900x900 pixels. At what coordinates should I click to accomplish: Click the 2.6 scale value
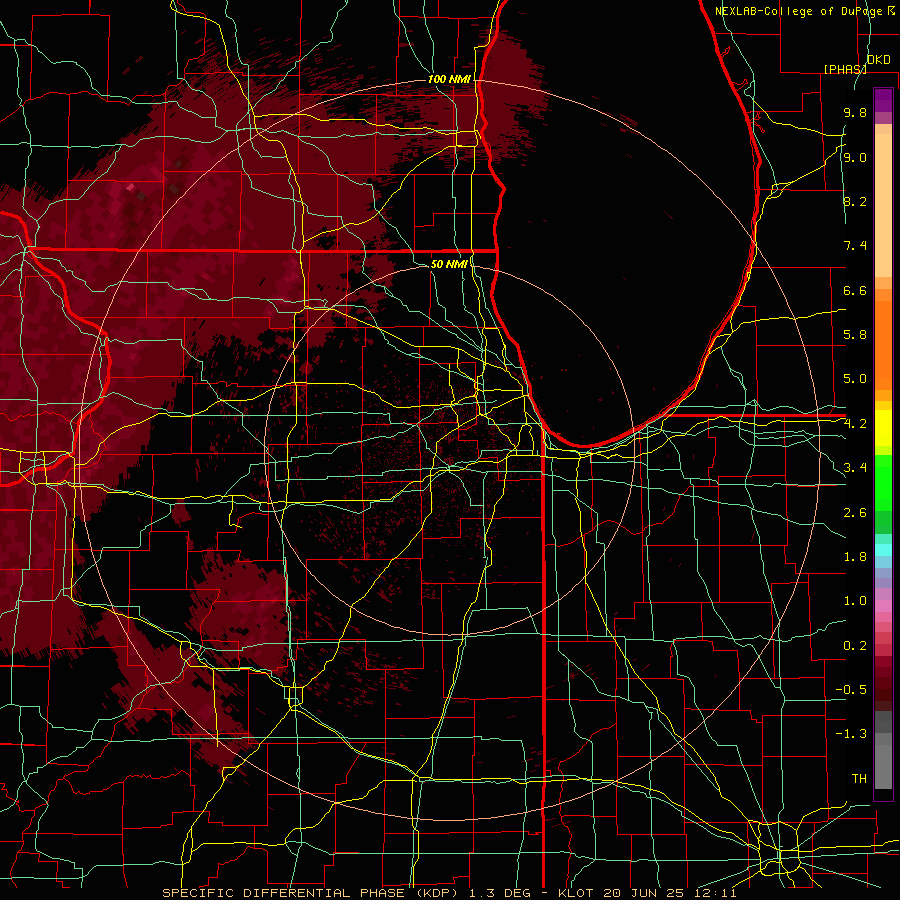pyautogui.click(x=855, y=513)
